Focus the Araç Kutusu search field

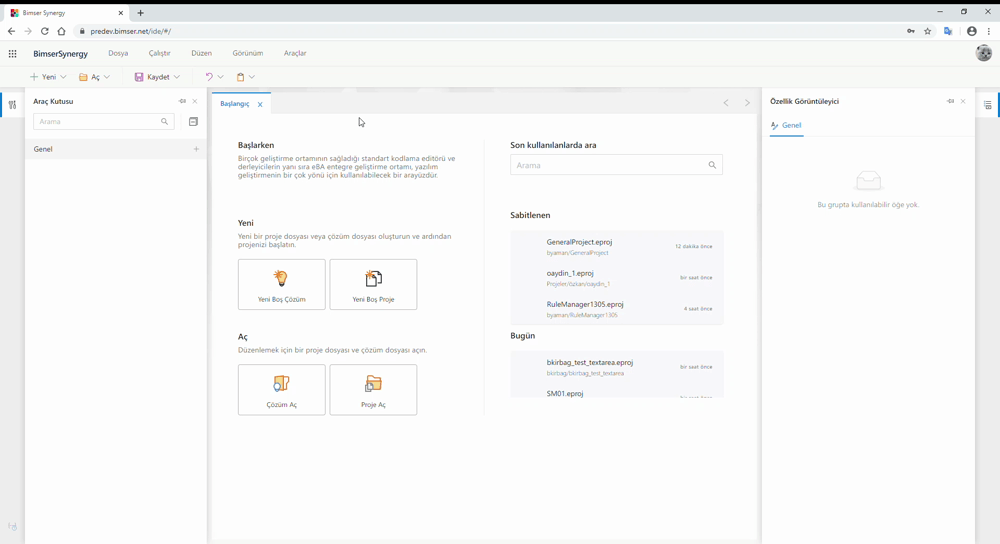coord(103,121)
